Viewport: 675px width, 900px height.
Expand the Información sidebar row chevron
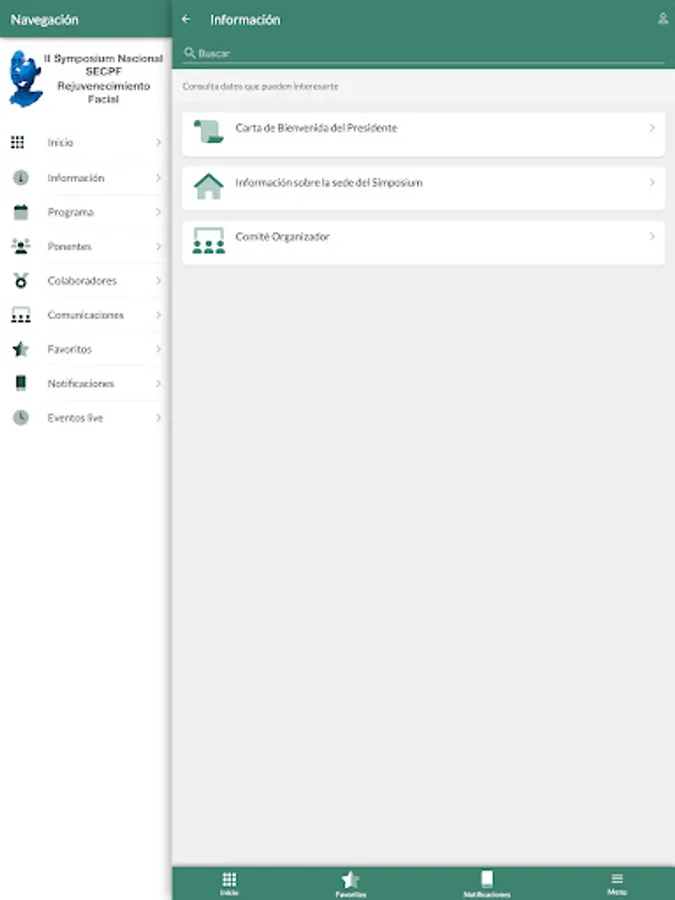158,178
